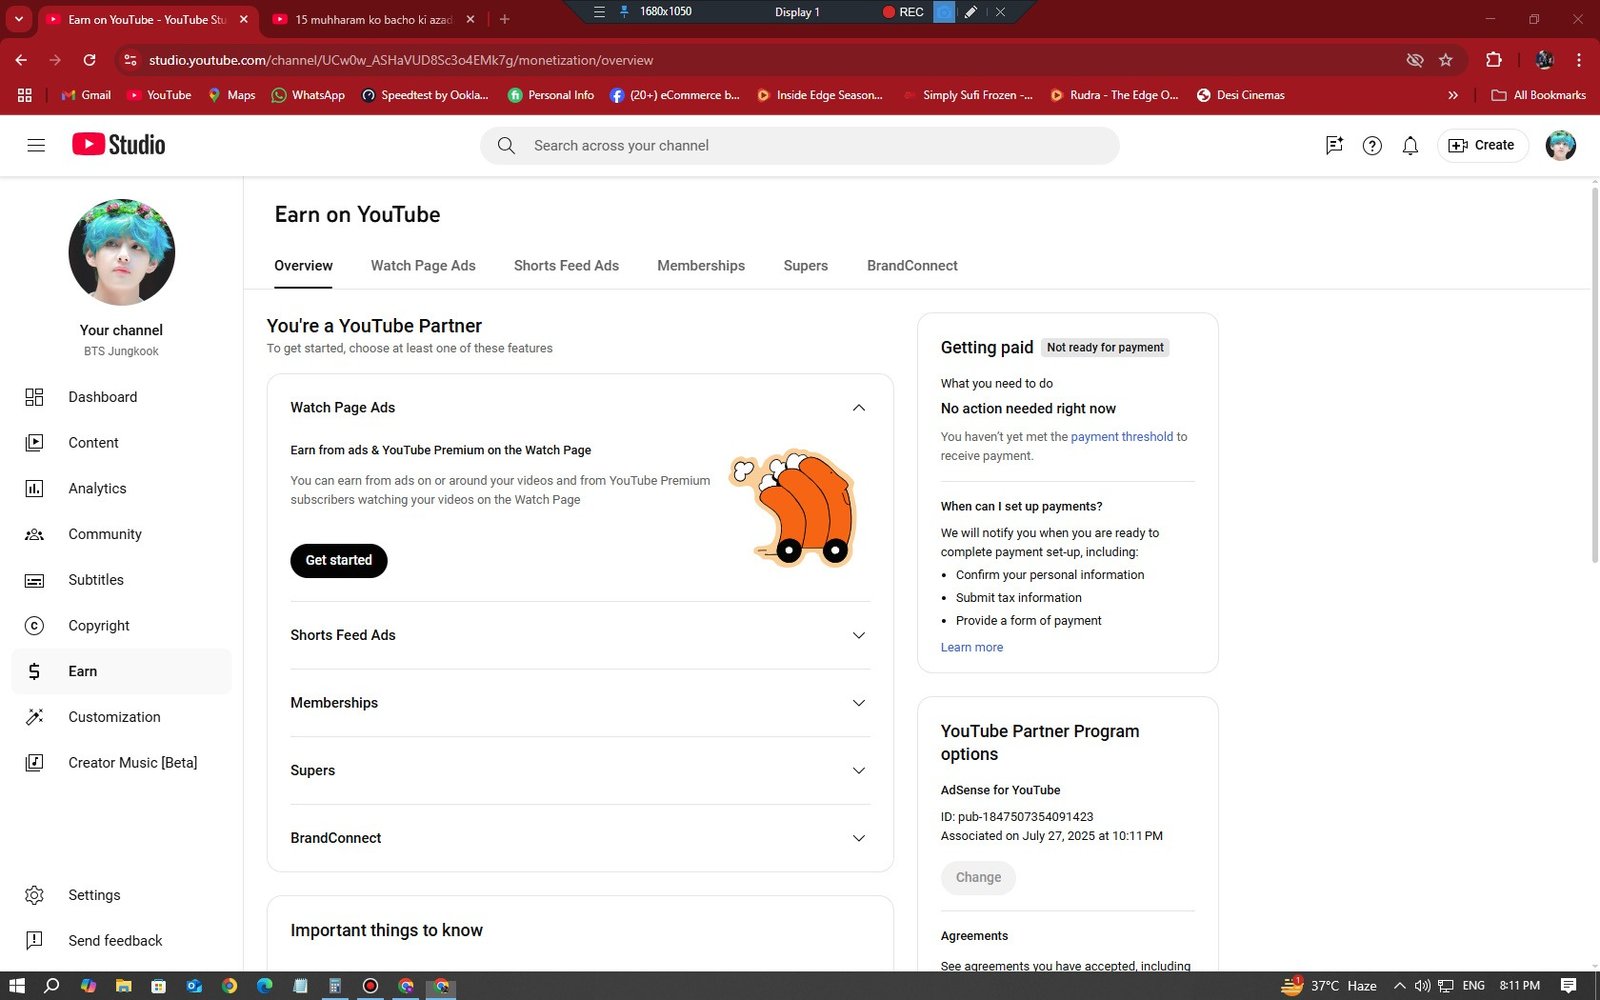Image resolution: width=1600 pixels, height=1000 pixels.
Task: Open the Speedtest by Ookla bookmark
Action: [x=425, y=95]
